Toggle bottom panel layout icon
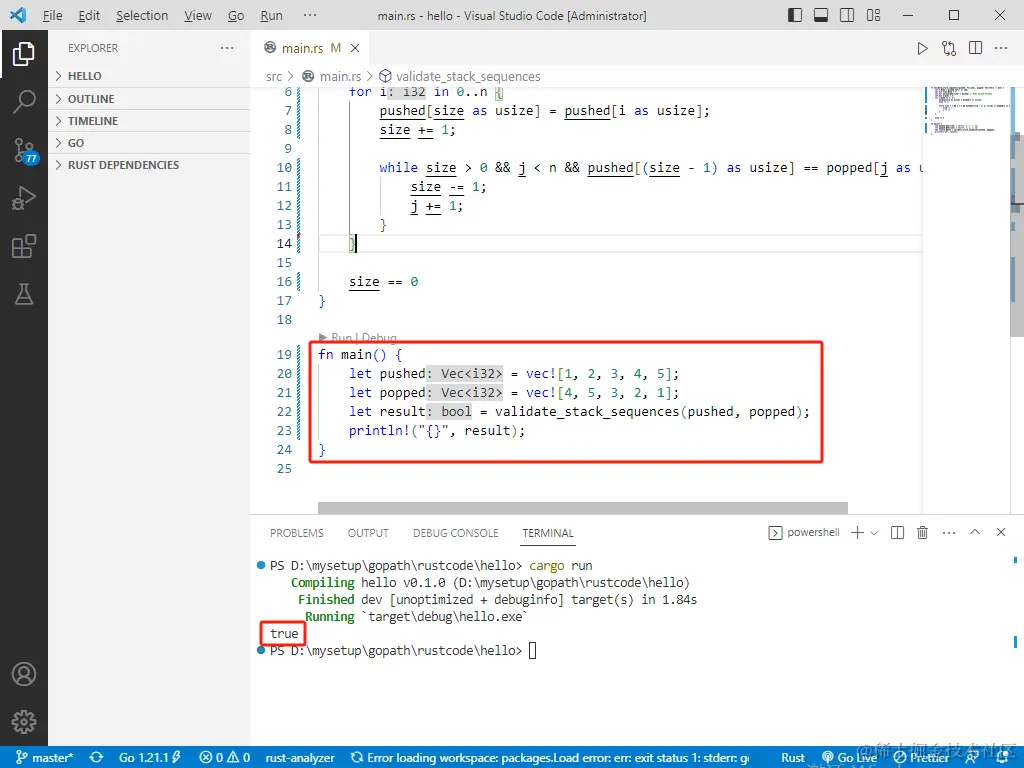 [x=821, y=15]
